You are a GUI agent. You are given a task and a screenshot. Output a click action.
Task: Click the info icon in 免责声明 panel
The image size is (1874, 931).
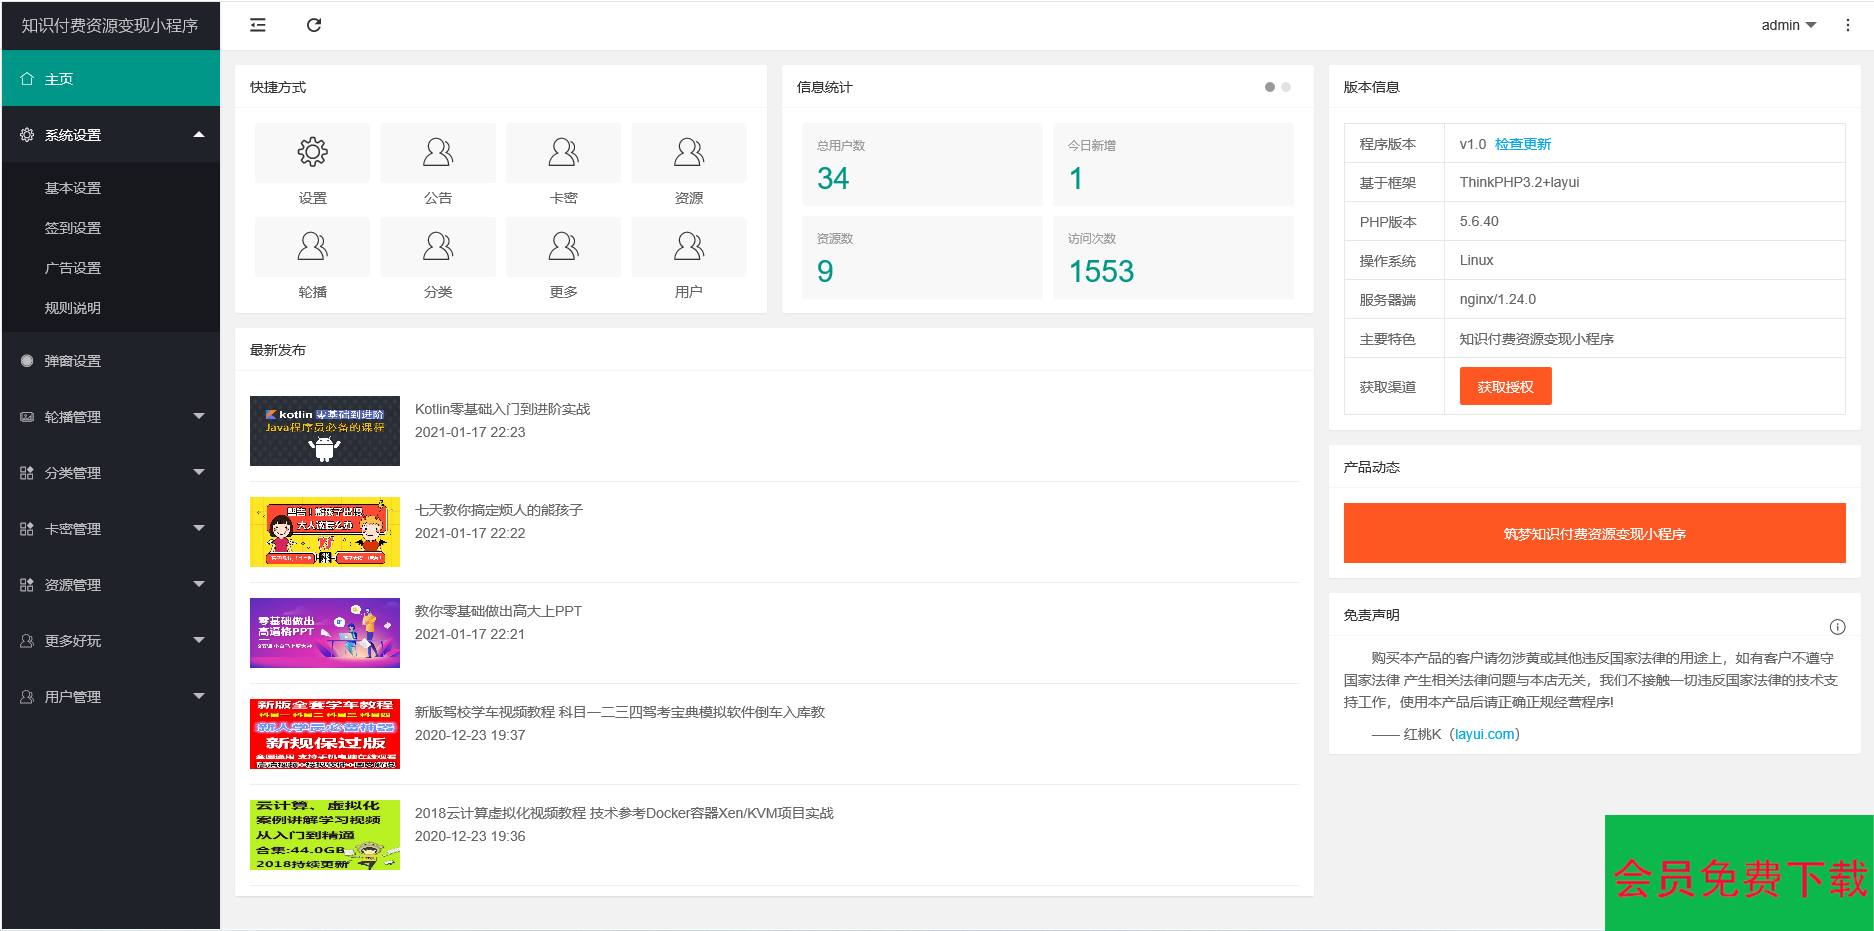pos(1837,627)
